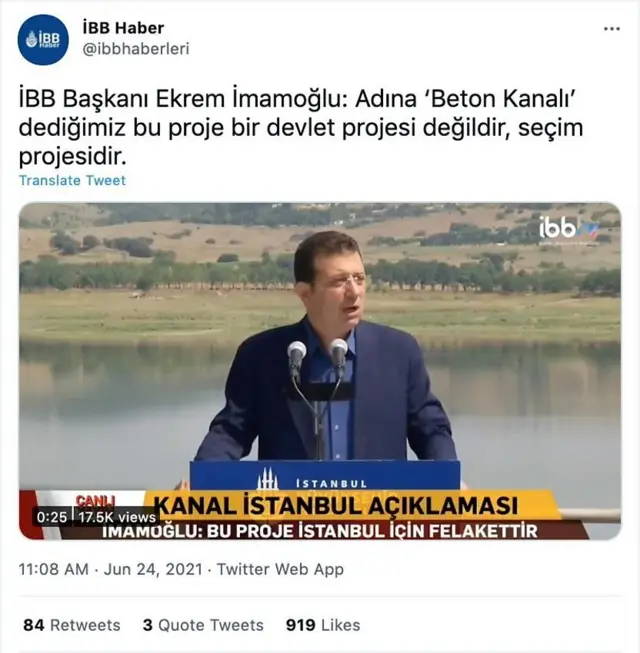Image resolution: width=640 pixels, height=653 pixels.
Task: Play the Kanal İstanbul video
Action: [x=320, y=371]
